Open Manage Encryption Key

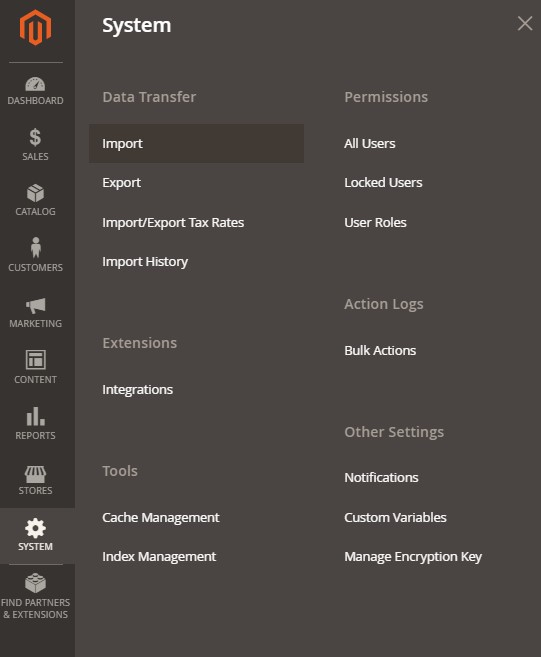pos(413,556)
